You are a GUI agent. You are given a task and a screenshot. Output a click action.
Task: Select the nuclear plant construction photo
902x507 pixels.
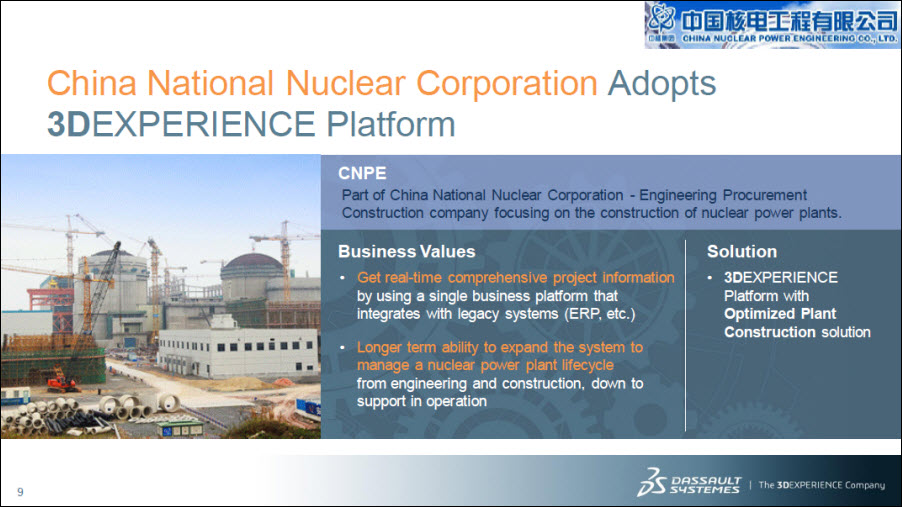tap(161, 296)
